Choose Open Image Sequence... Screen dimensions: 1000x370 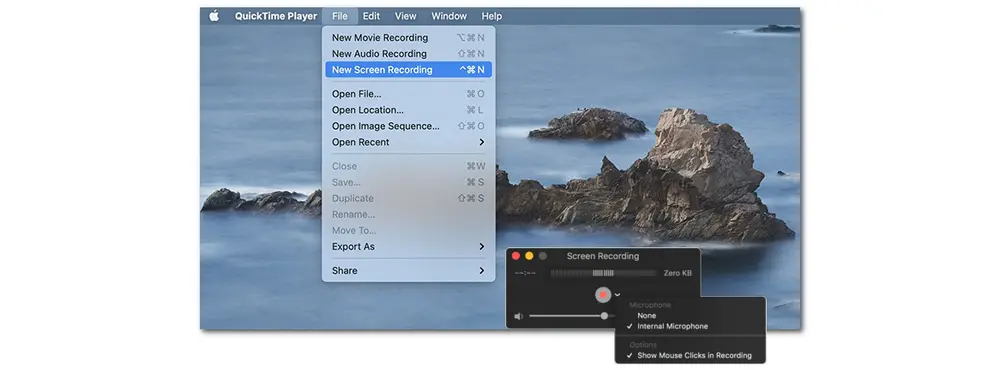tap(408, 126)
